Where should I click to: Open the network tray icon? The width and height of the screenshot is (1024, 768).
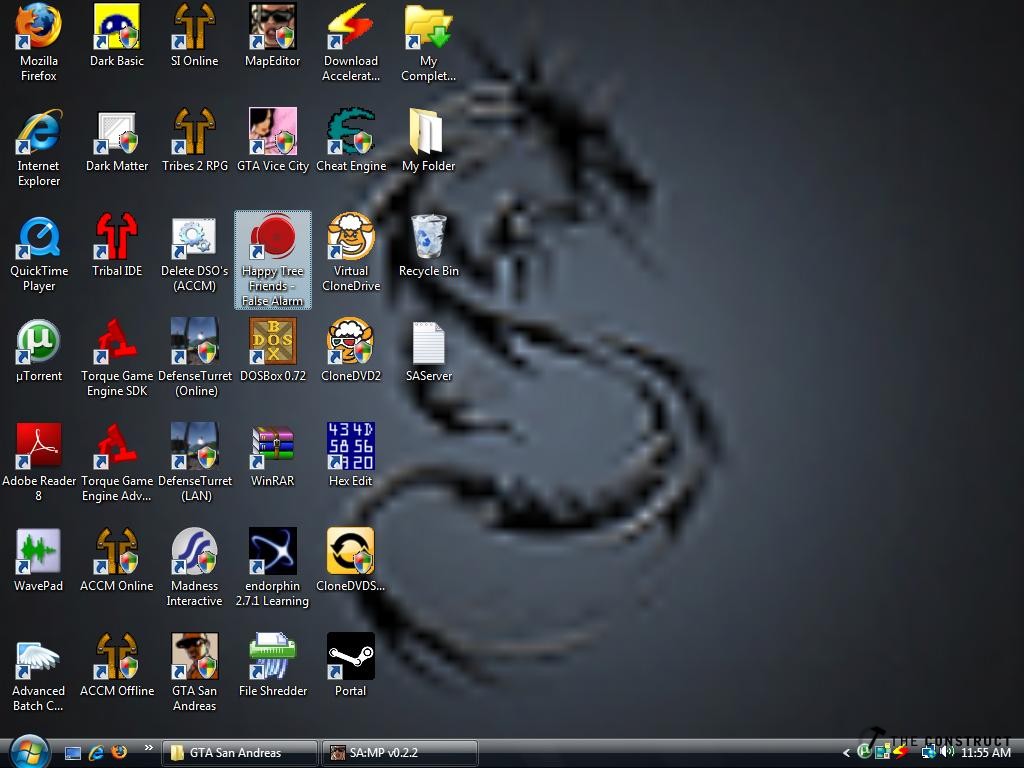click(x=929, y=752)
